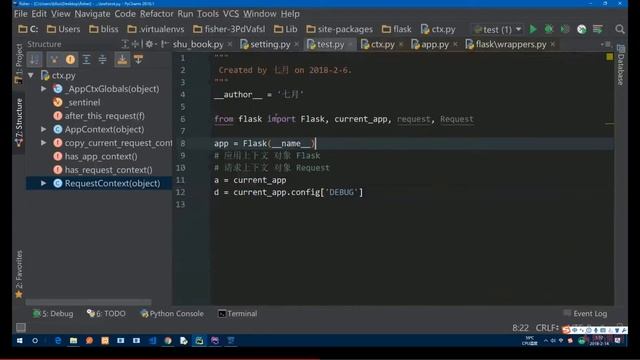Open the Refactor menu

[x=156, y=13]
